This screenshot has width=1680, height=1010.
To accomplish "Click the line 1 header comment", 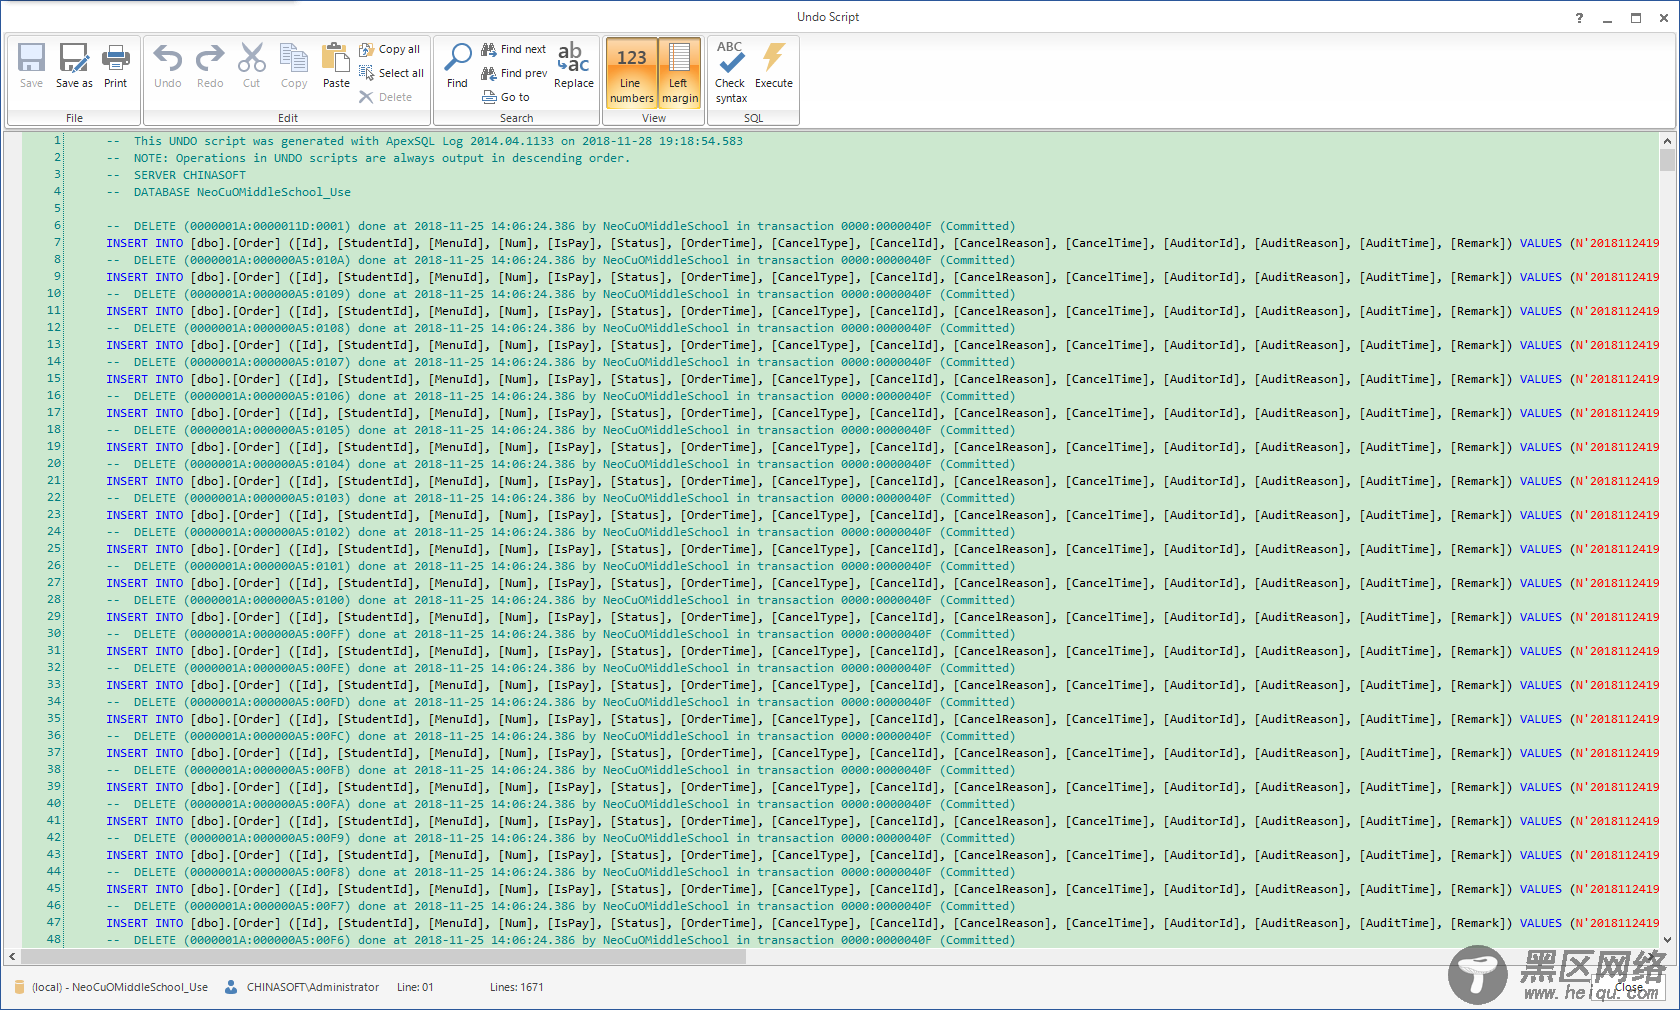I will pyautogui.click(x=425, y=141).
